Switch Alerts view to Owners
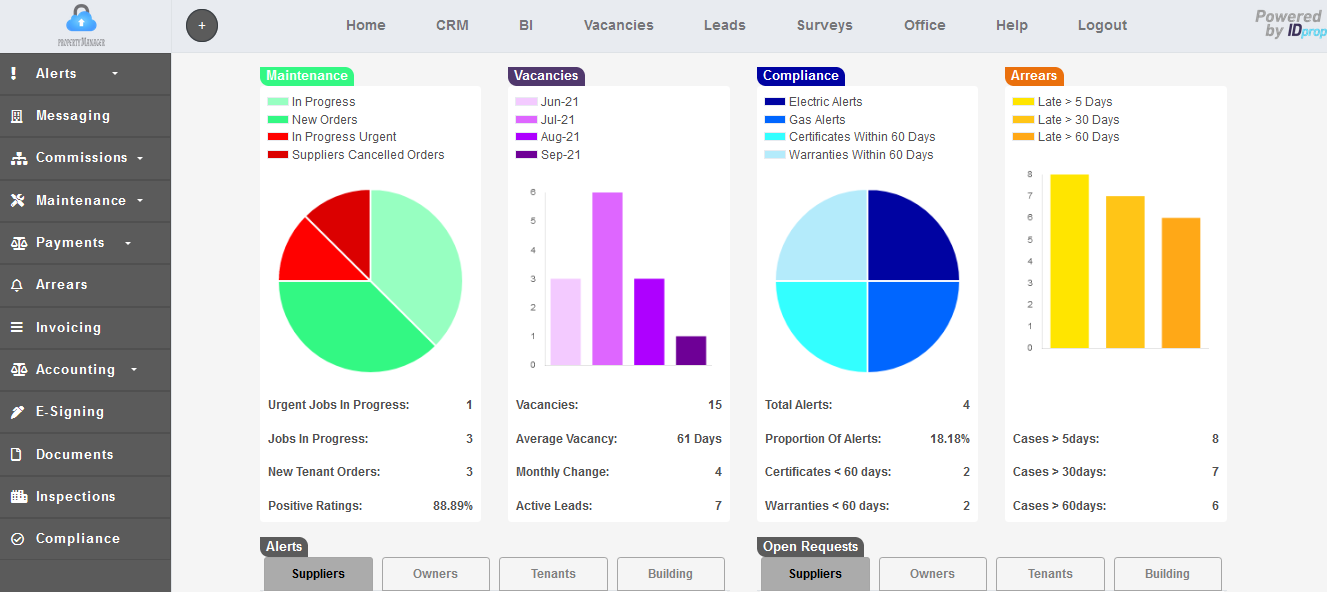The width and height of the screenshot is (1331, 592). pos(435,574)
